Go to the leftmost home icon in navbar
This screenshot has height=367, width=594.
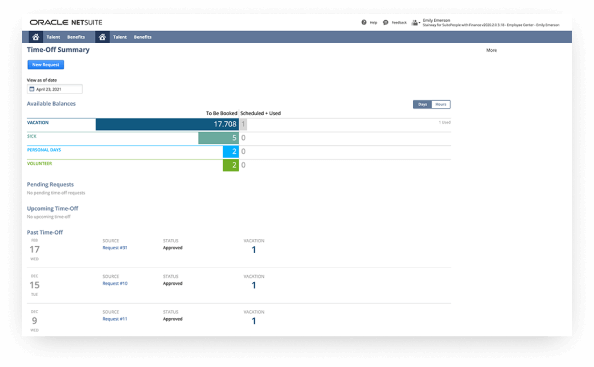(x=36, y=37)
